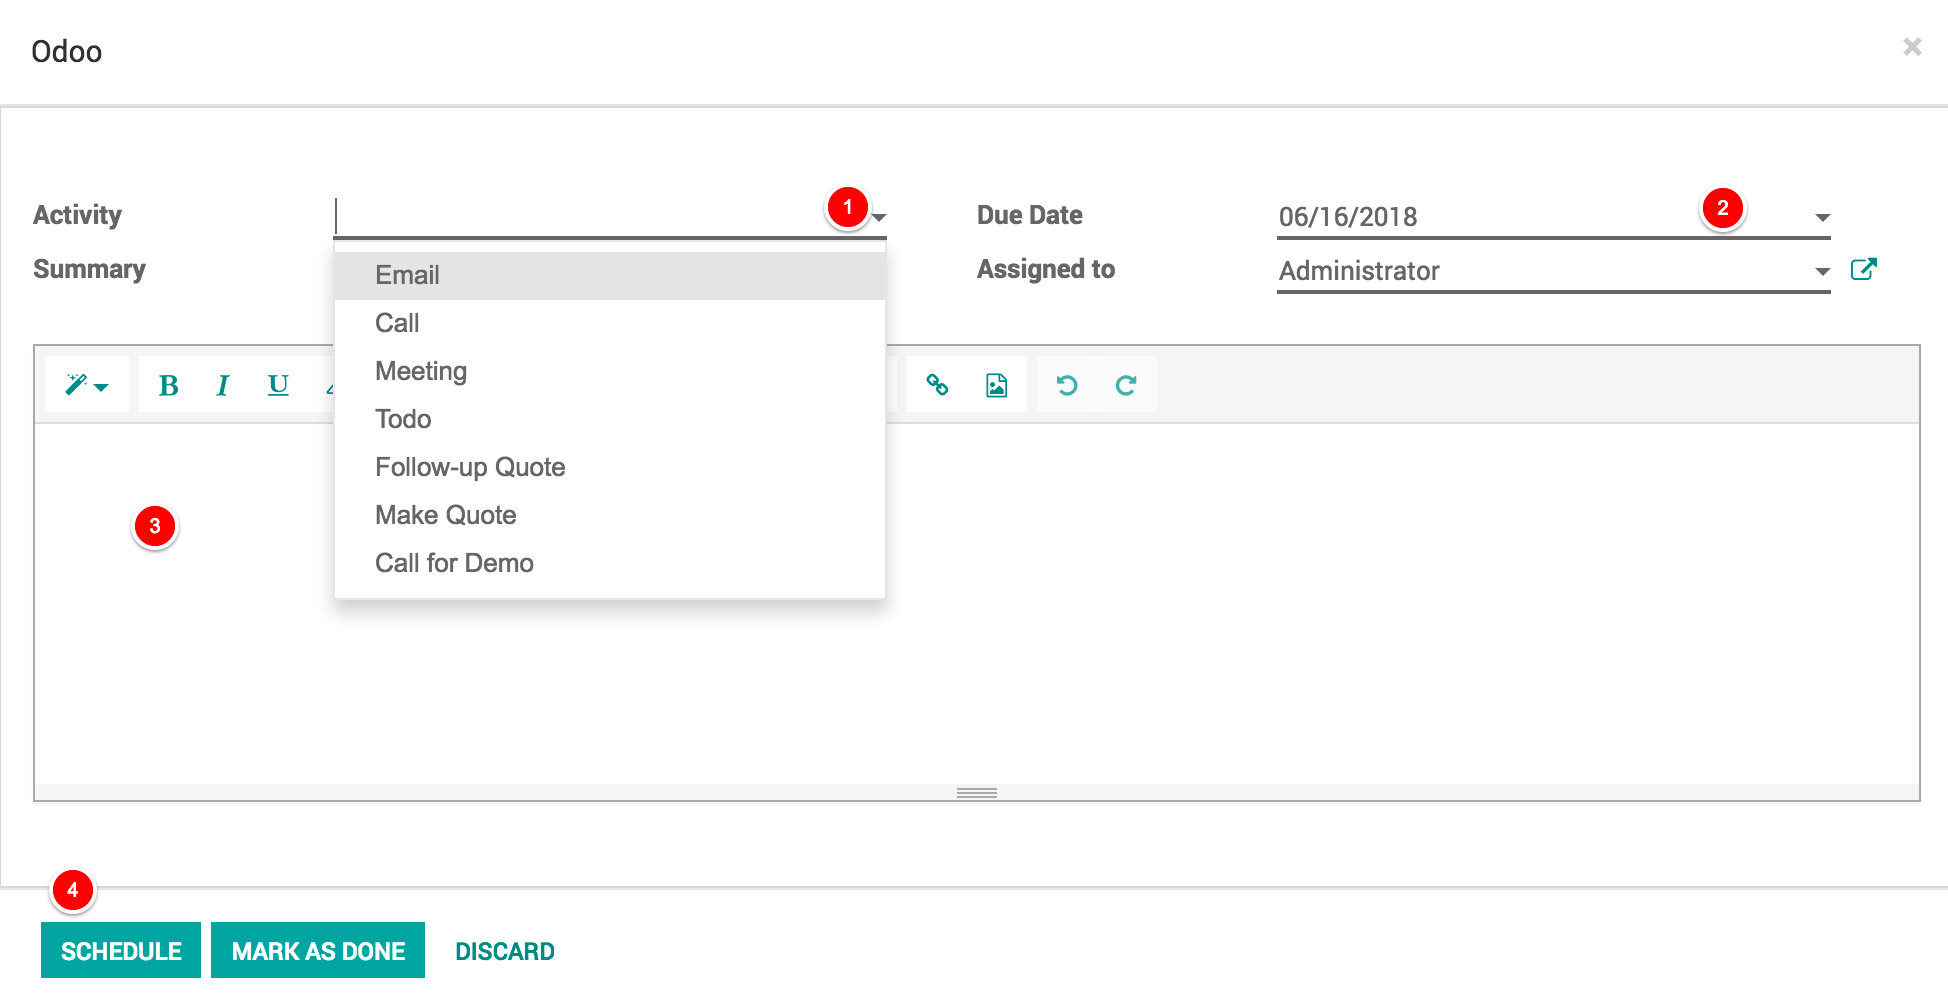Discard the activity dialog

[x=504, y=950]
